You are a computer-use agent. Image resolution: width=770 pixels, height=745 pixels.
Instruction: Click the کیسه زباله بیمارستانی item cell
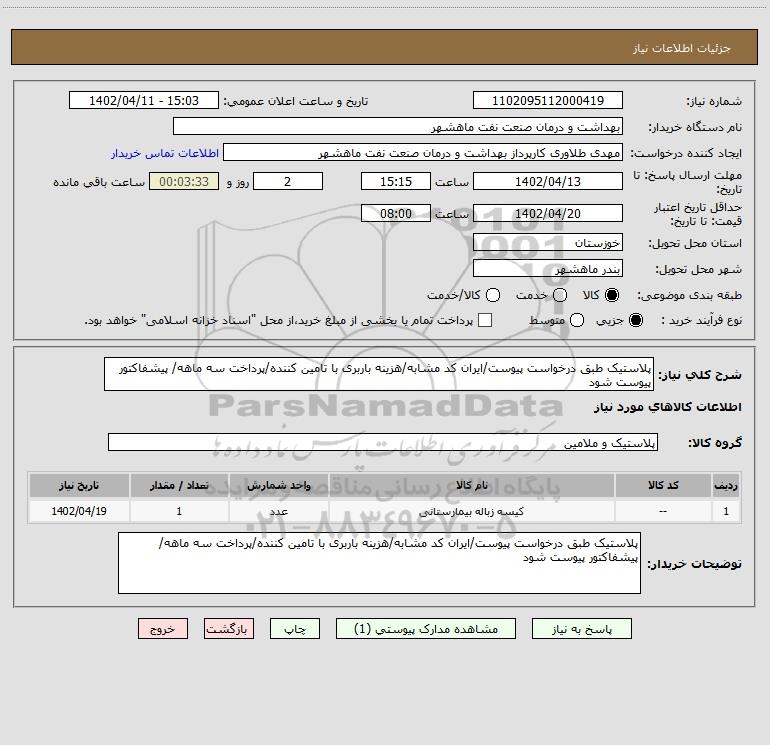pyautogui.click(x=471, y=511)
